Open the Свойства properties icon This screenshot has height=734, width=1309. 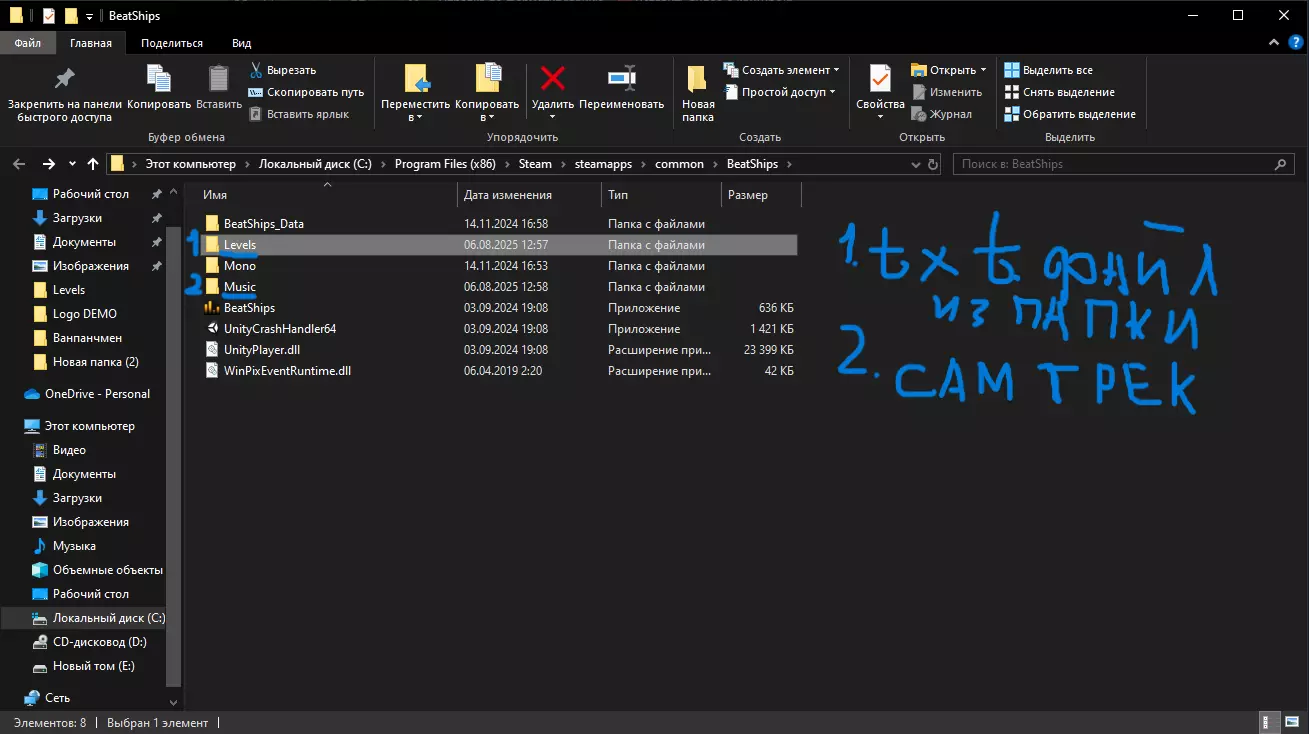pyautogui.click(x=880, y=79)
